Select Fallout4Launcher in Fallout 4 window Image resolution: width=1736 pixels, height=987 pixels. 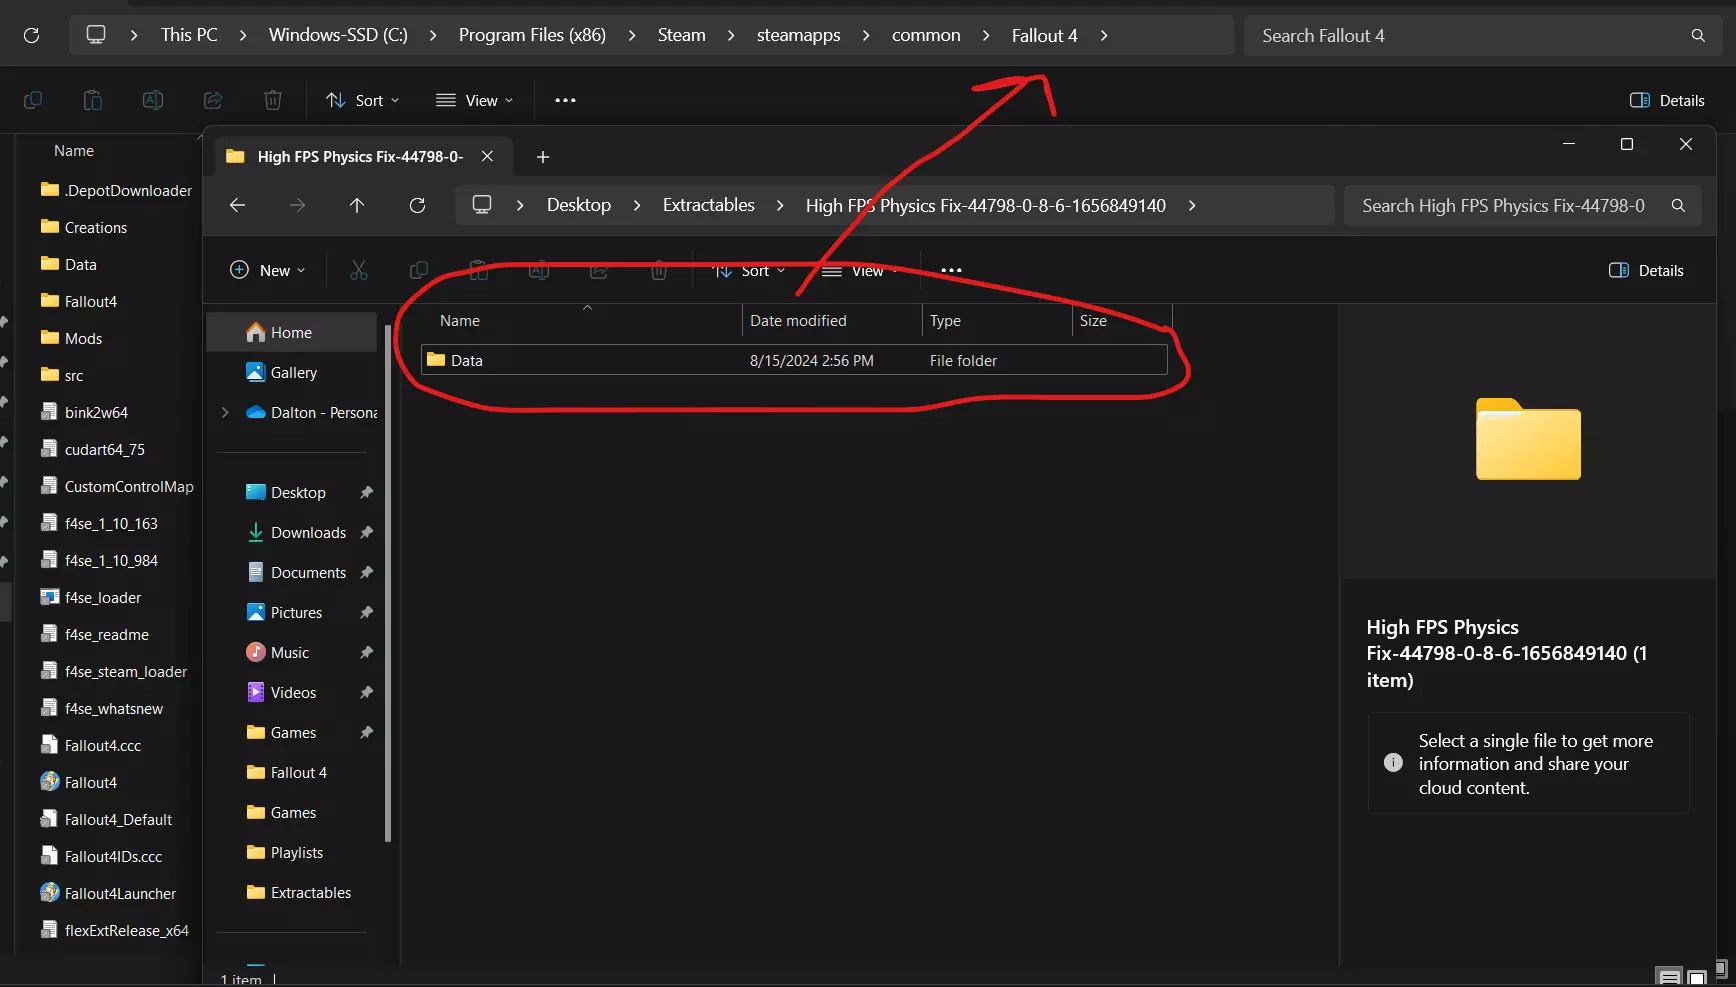[110, 893]
